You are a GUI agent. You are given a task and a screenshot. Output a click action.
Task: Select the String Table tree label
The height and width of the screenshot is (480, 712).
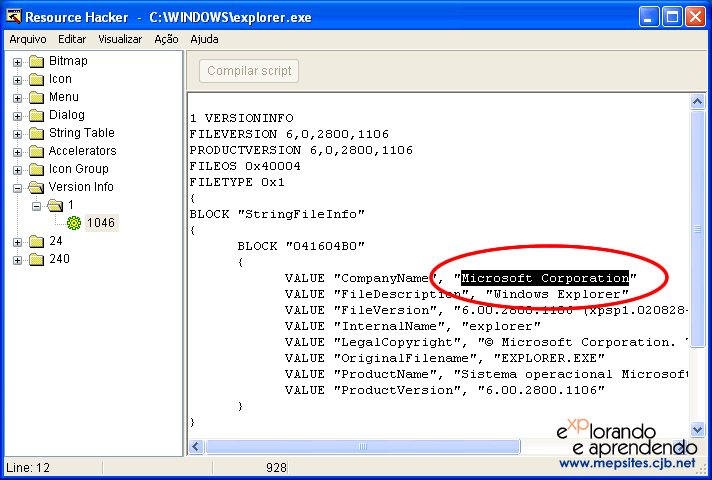tap(82, 133)
